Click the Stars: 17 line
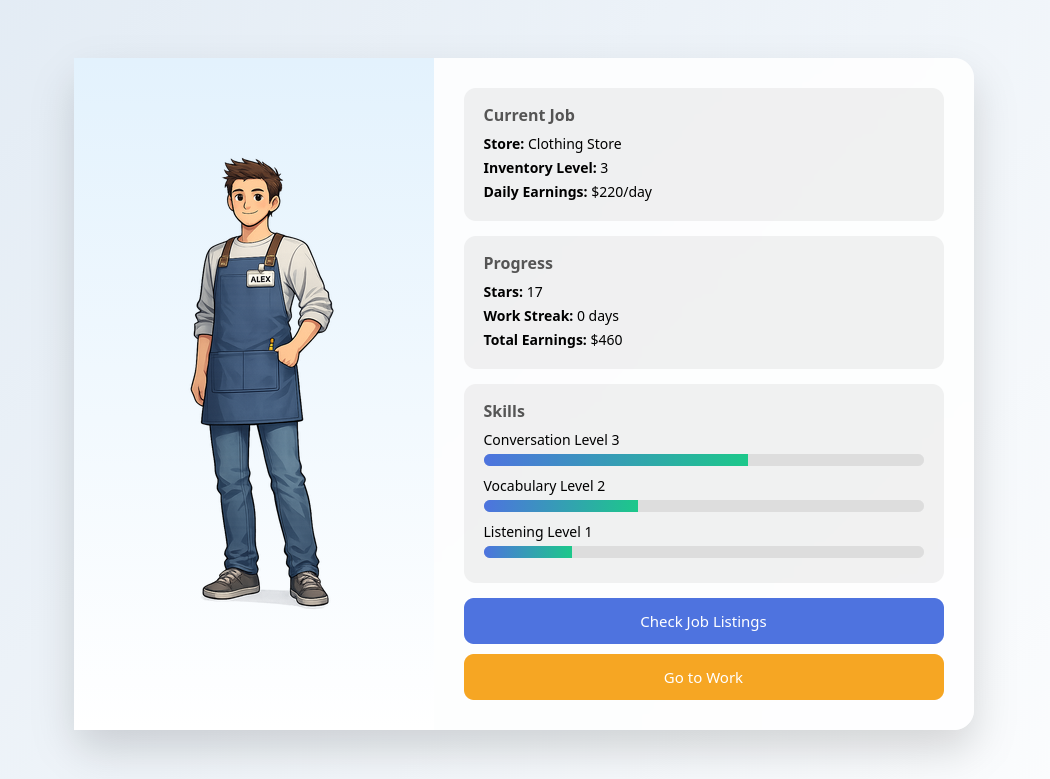The image size is (1050, 779). click(x=513, y=292)
